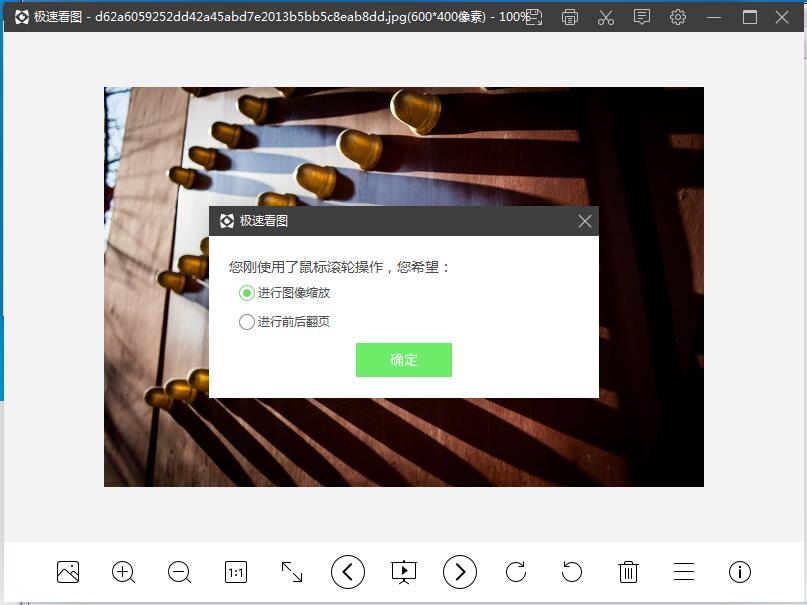Screen dimensions: 807x605
Task: Rotate image clockwise
Action: [x=516, y=572]
